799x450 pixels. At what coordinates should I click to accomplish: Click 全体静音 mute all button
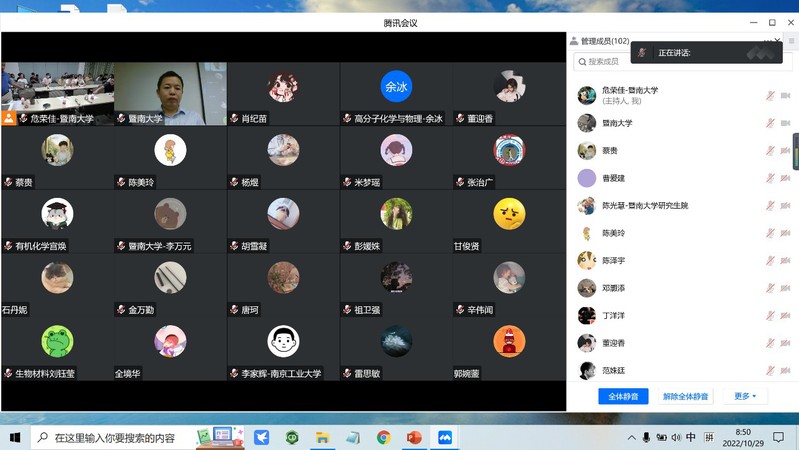pyautogui.click(x=623, y=396)
